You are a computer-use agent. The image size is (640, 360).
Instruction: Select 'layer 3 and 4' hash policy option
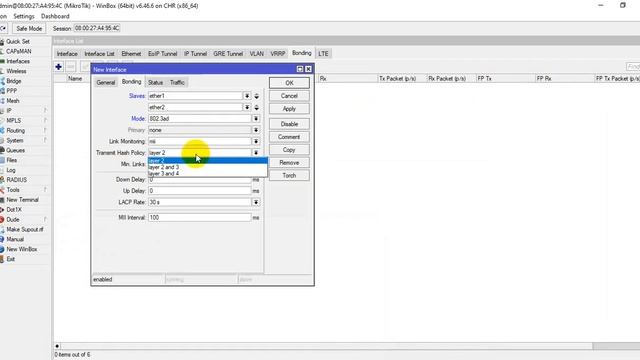coord(208,173)
